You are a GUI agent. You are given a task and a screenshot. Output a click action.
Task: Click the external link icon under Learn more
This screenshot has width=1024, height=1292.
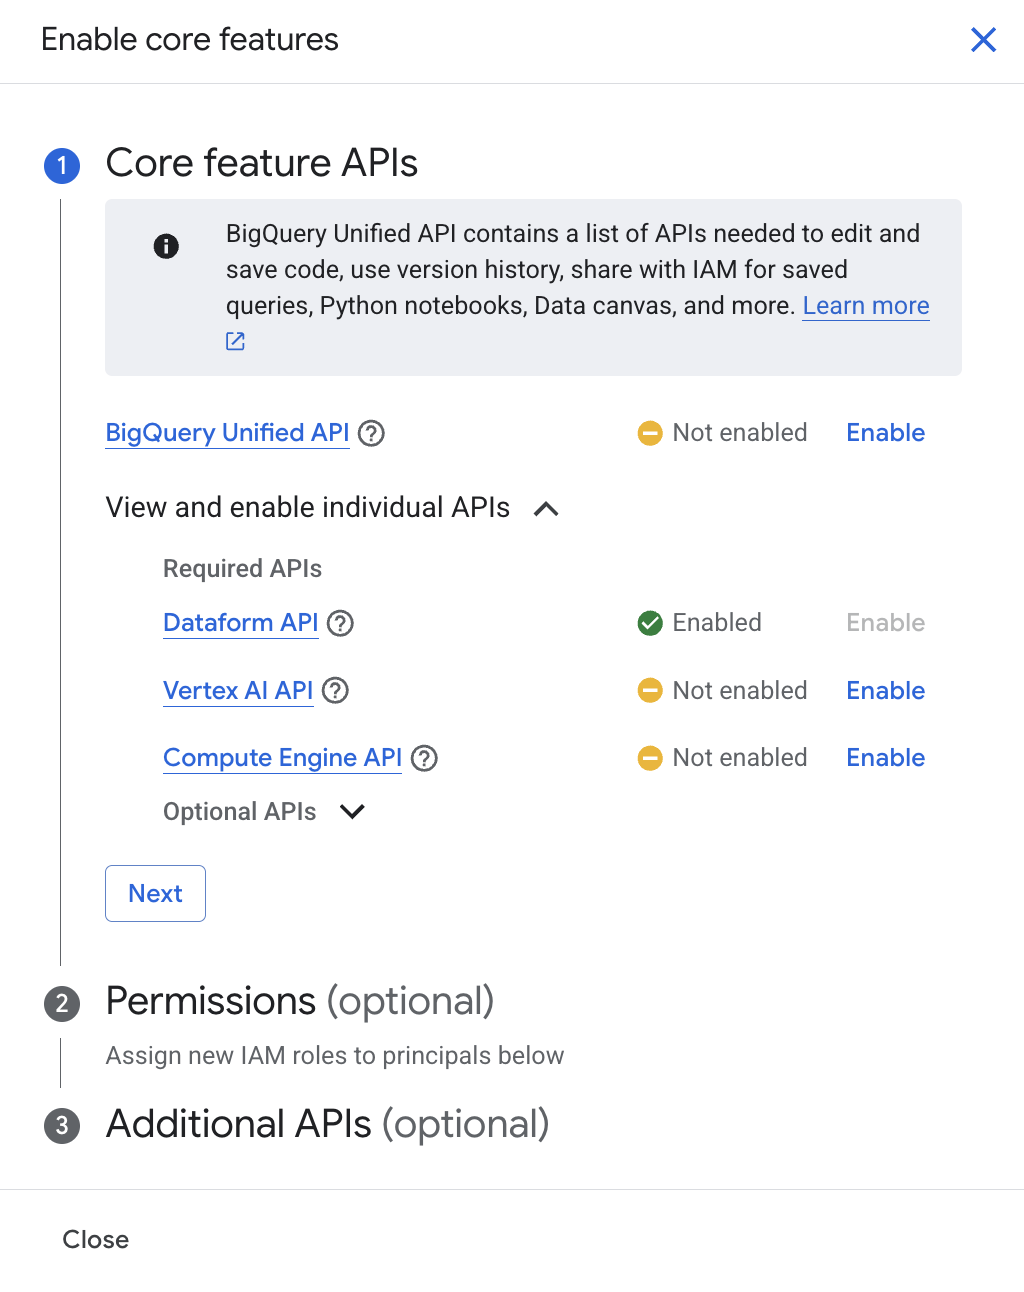pos(235,342)
